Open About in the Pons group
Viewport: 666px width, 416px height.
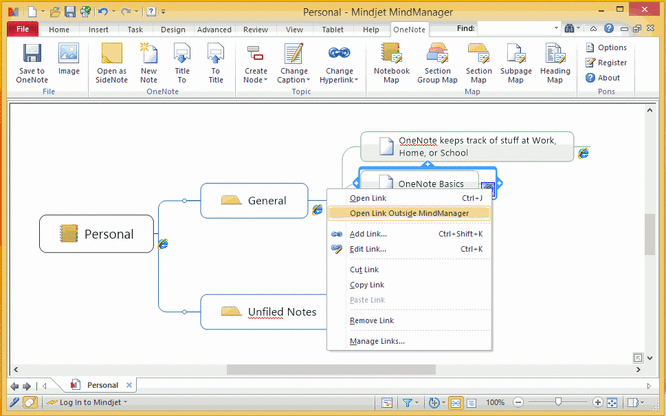pos(603,78)
